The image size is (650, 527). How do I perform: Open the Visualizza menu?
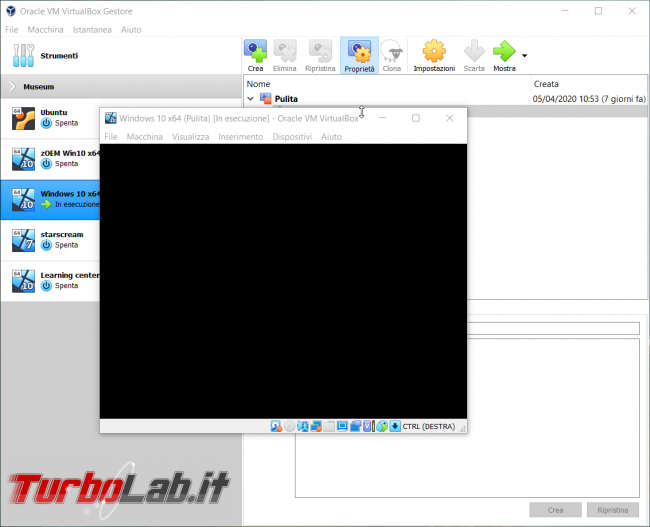point(190,136)
